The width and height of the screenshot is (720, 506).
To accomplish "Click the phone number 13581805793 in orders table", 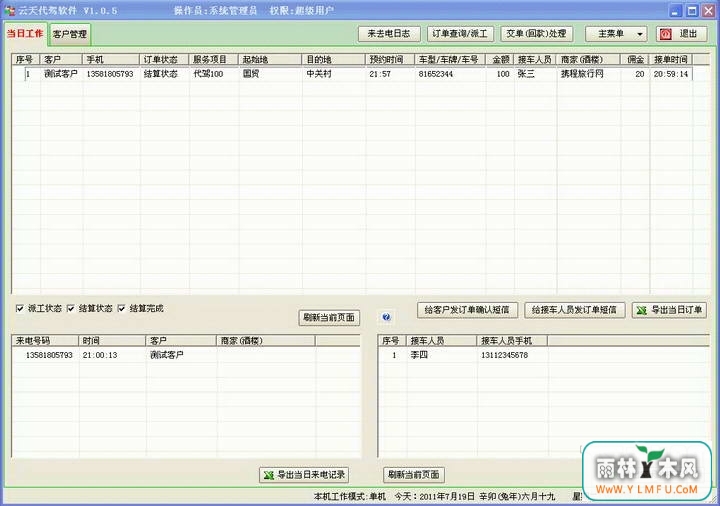I will (x=110, y=74).
